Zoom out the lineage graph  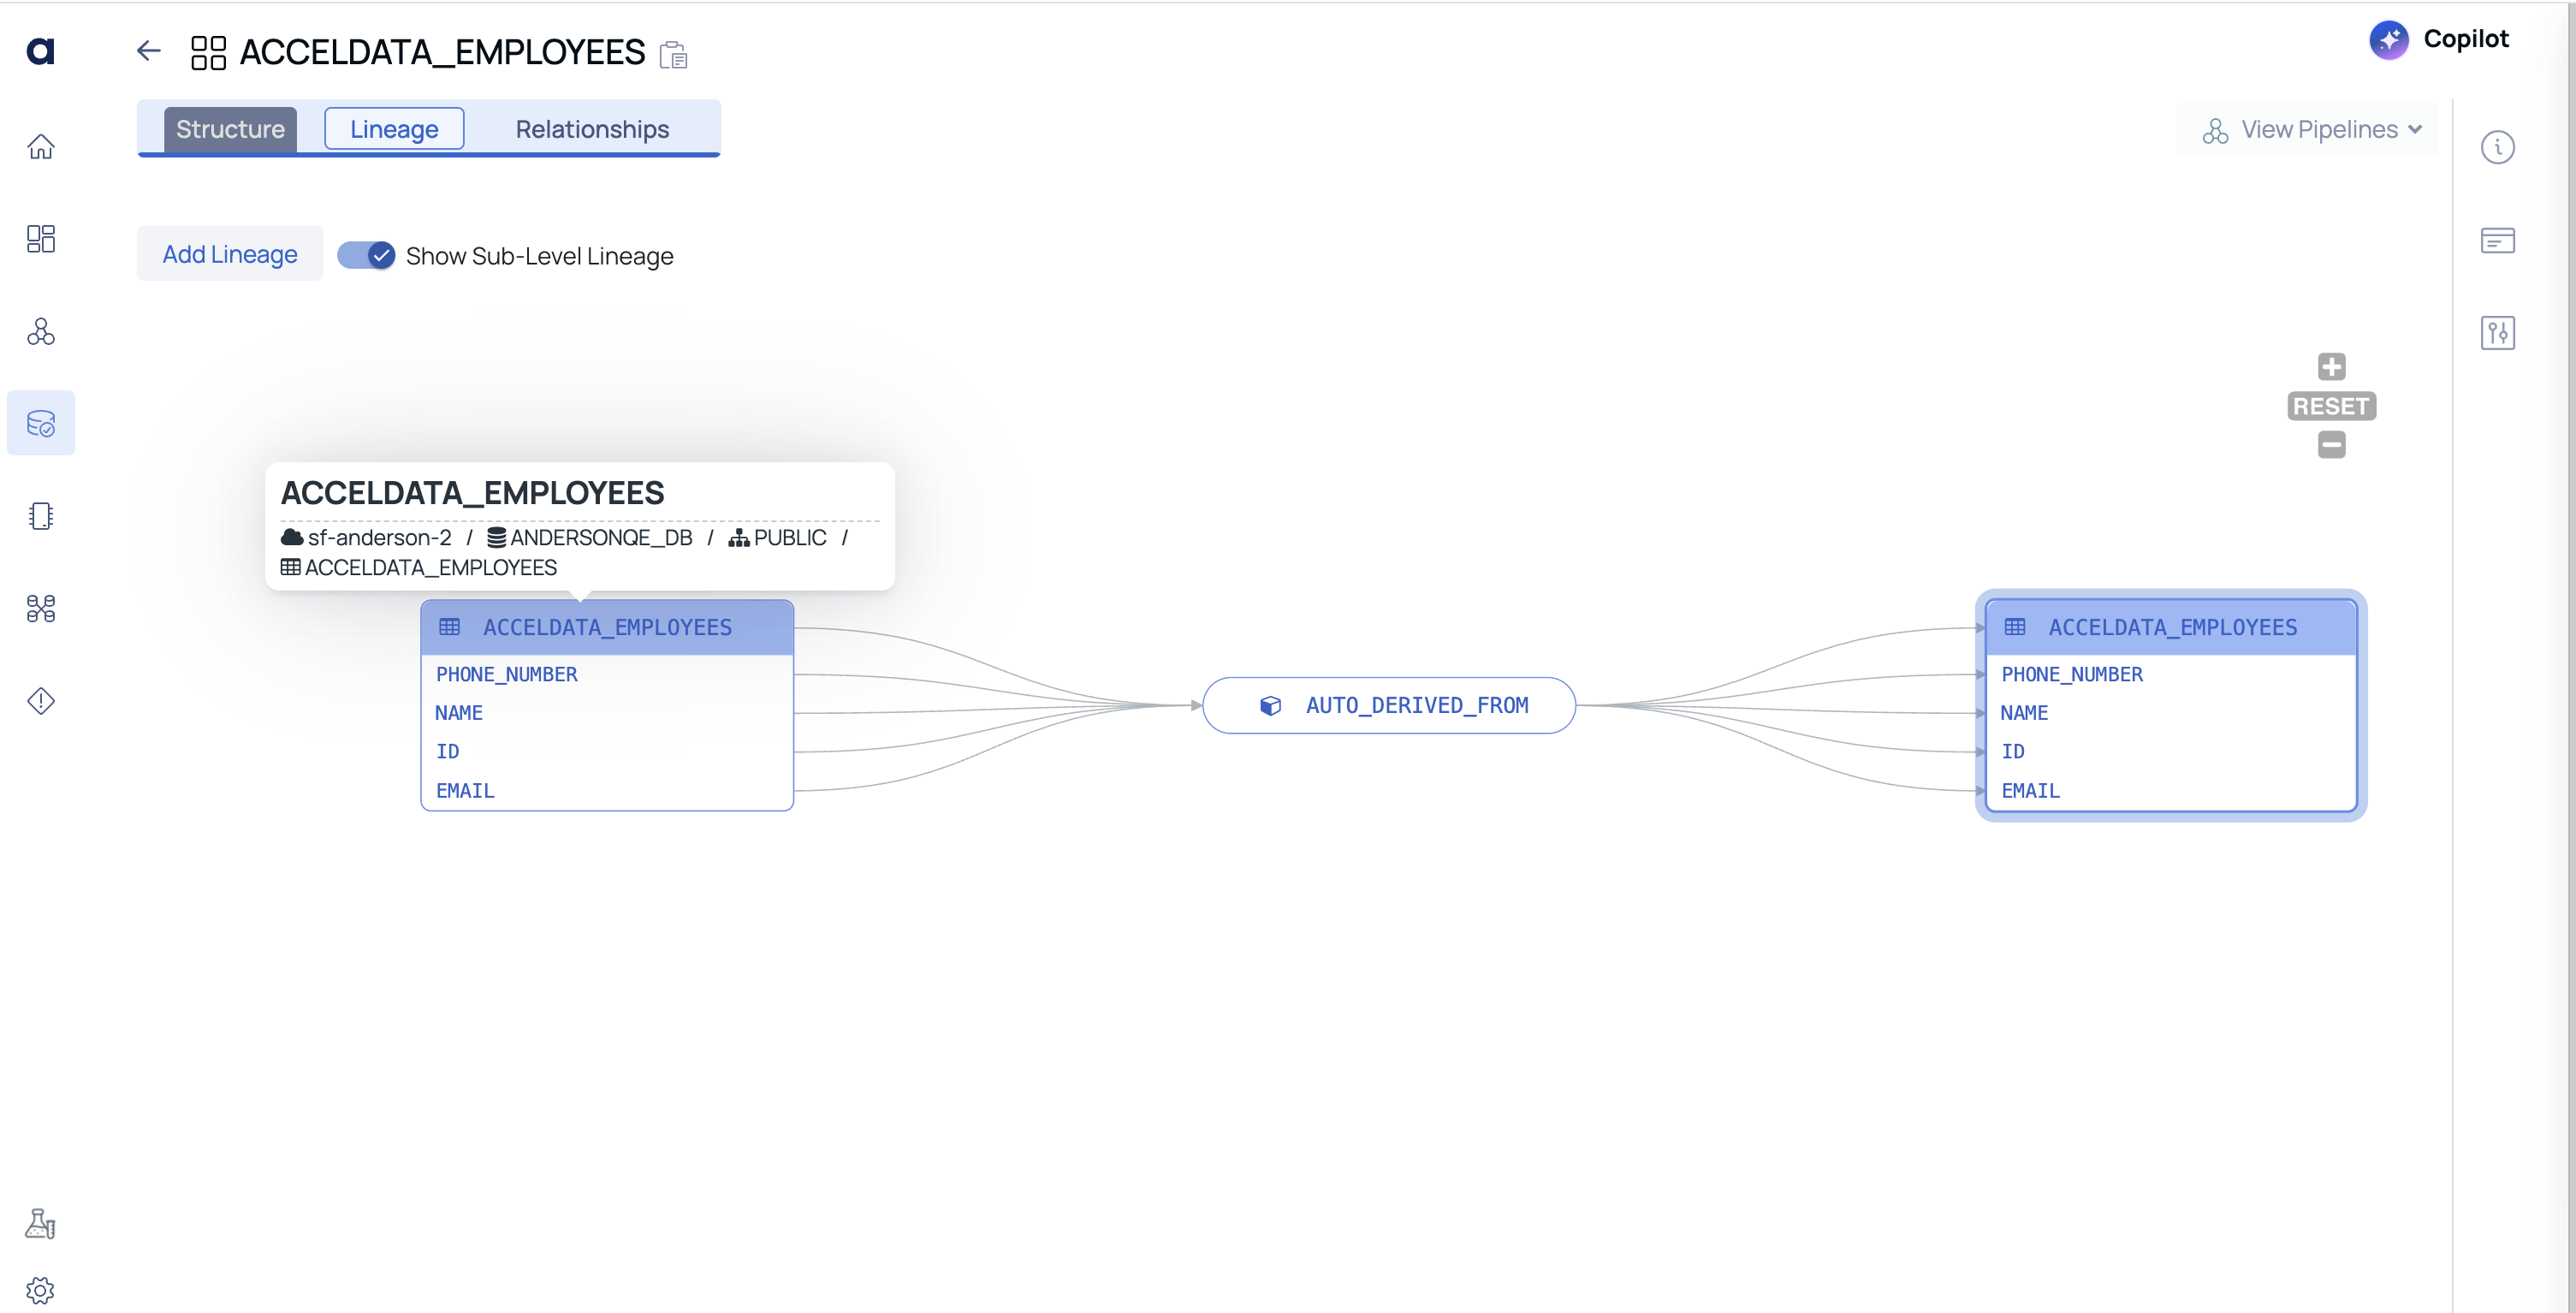coord(2331,444)
